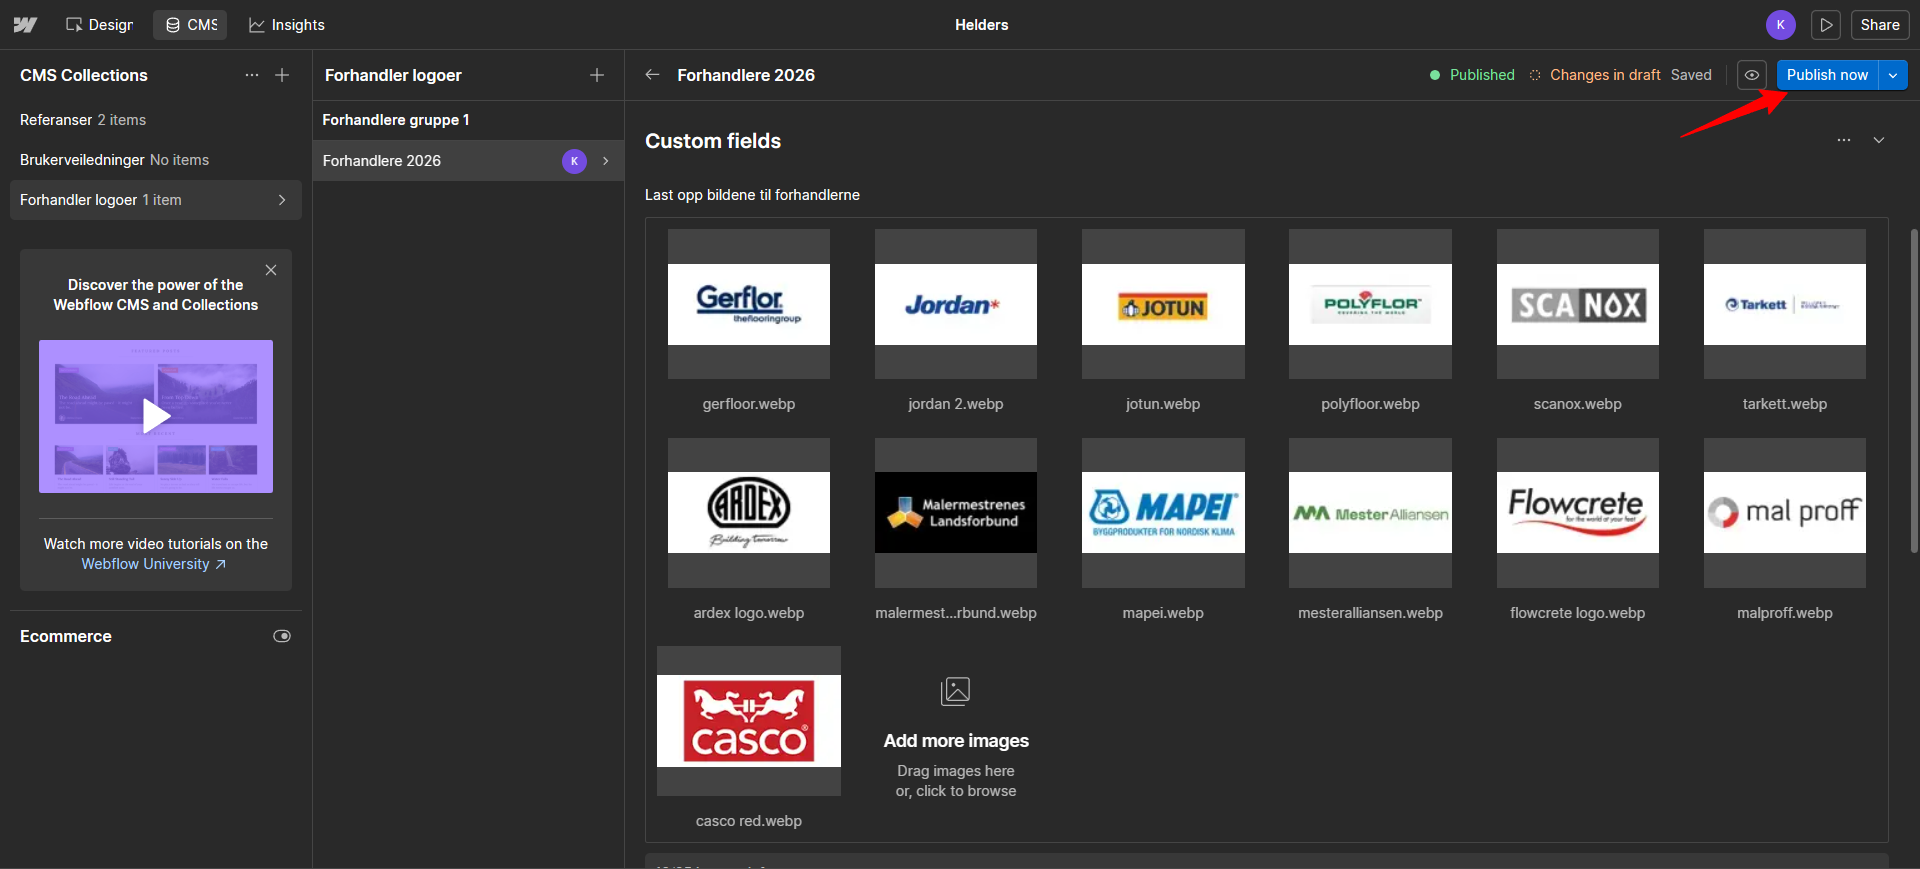Image resolution: width=1920 pixels, height=869 pixels.
Task: Select the Malermestrenes Landsforbund logo thumbnail
Action: point(956,513)
